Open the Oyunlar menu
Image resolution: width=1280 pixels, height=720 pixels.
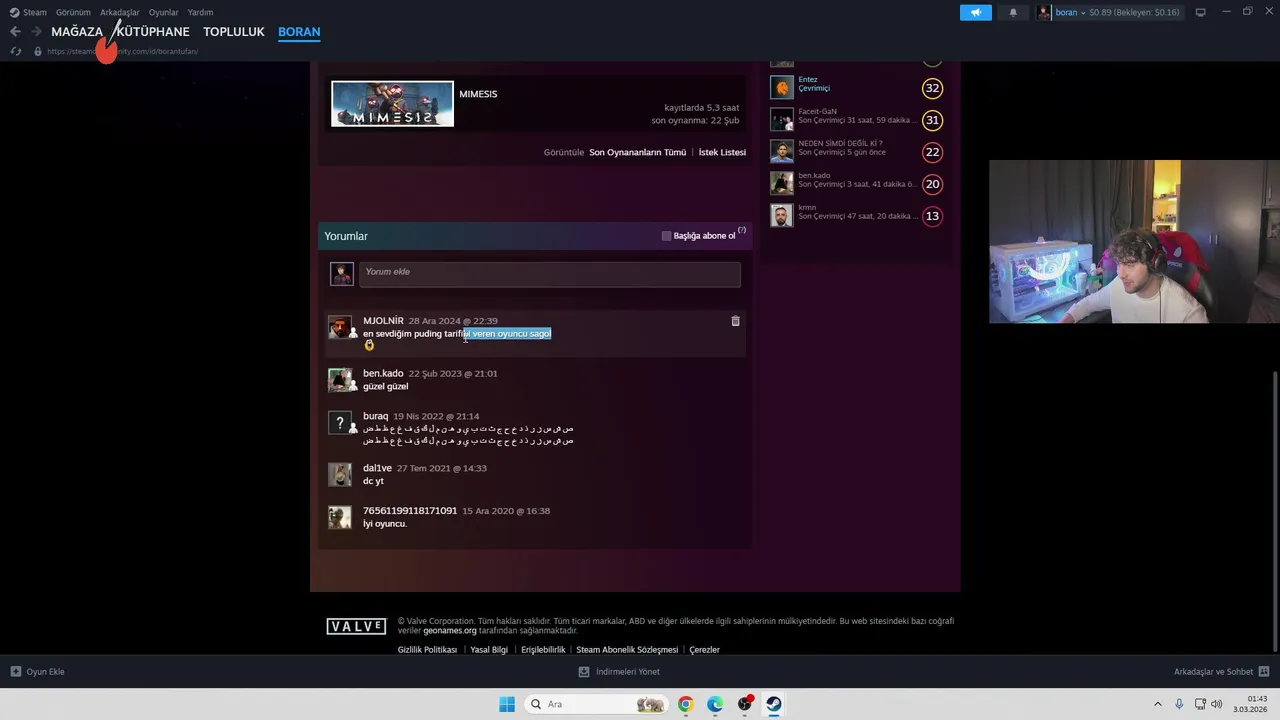[163, 12]
